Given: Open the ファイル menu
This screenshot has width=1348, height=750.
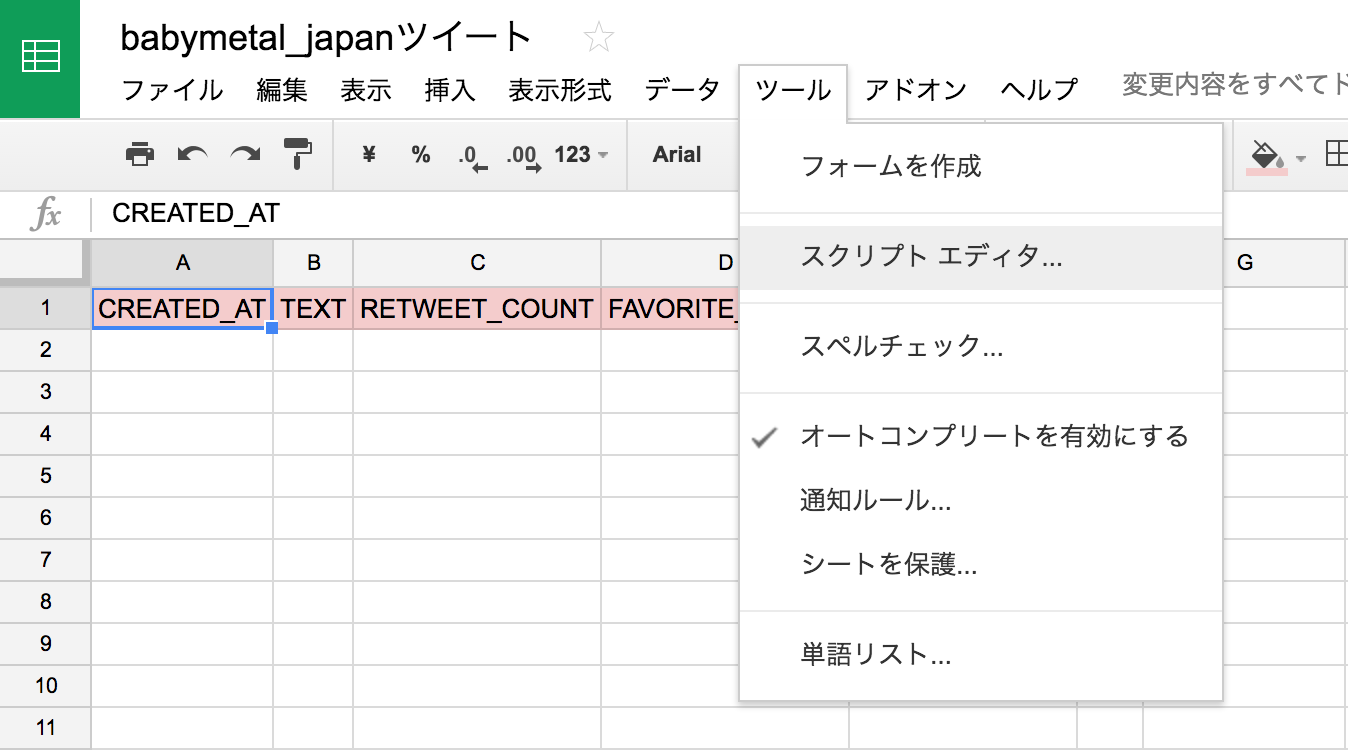Looking at the screenshot, I should (x=172, y=90).
